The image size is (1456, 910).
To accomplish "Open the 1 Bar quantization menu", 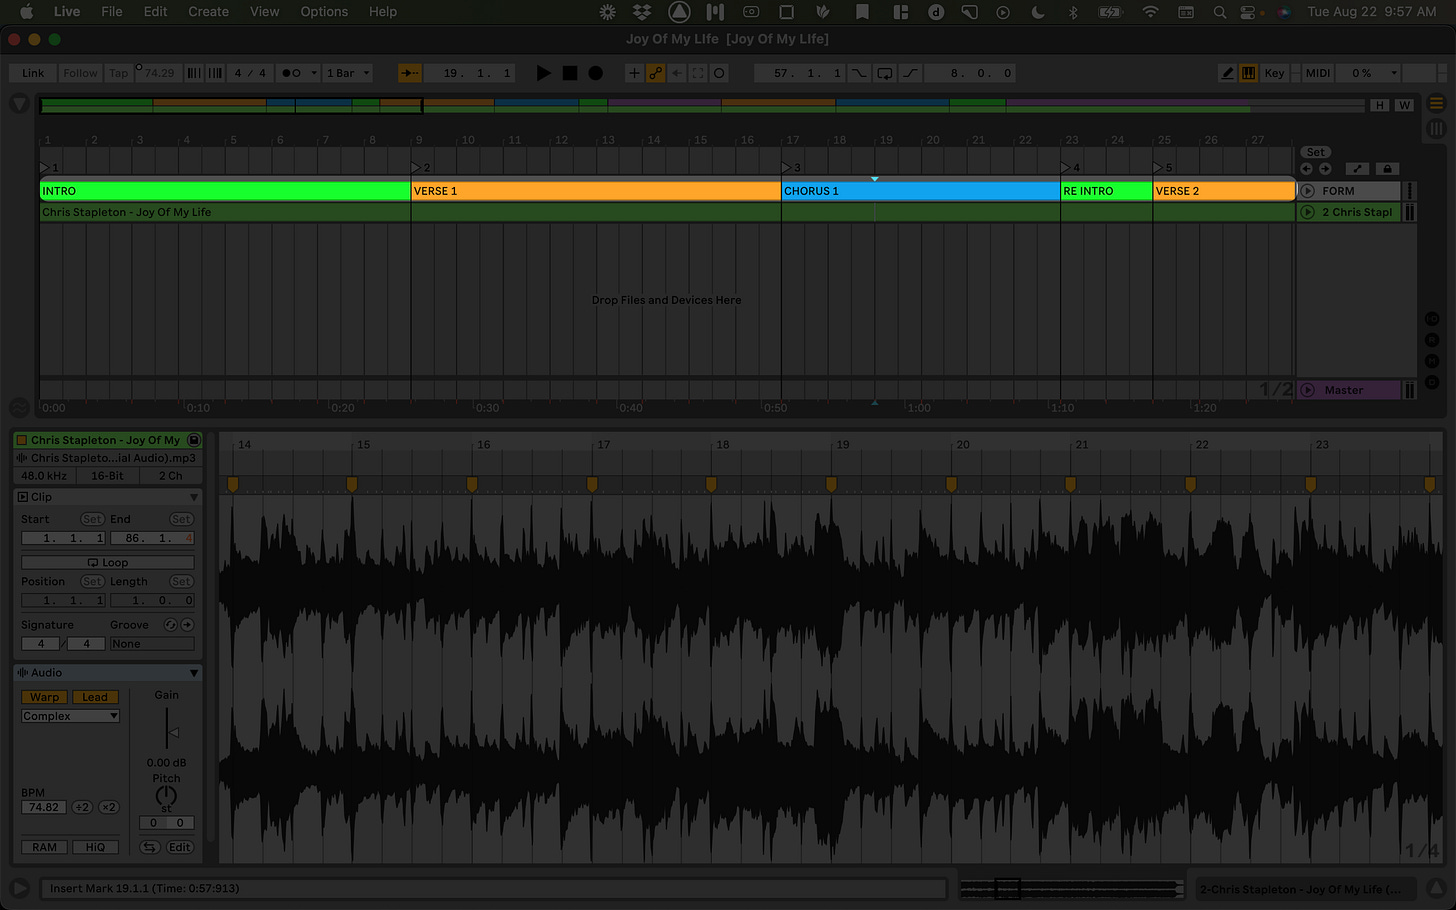I will (x=348, y=73).
